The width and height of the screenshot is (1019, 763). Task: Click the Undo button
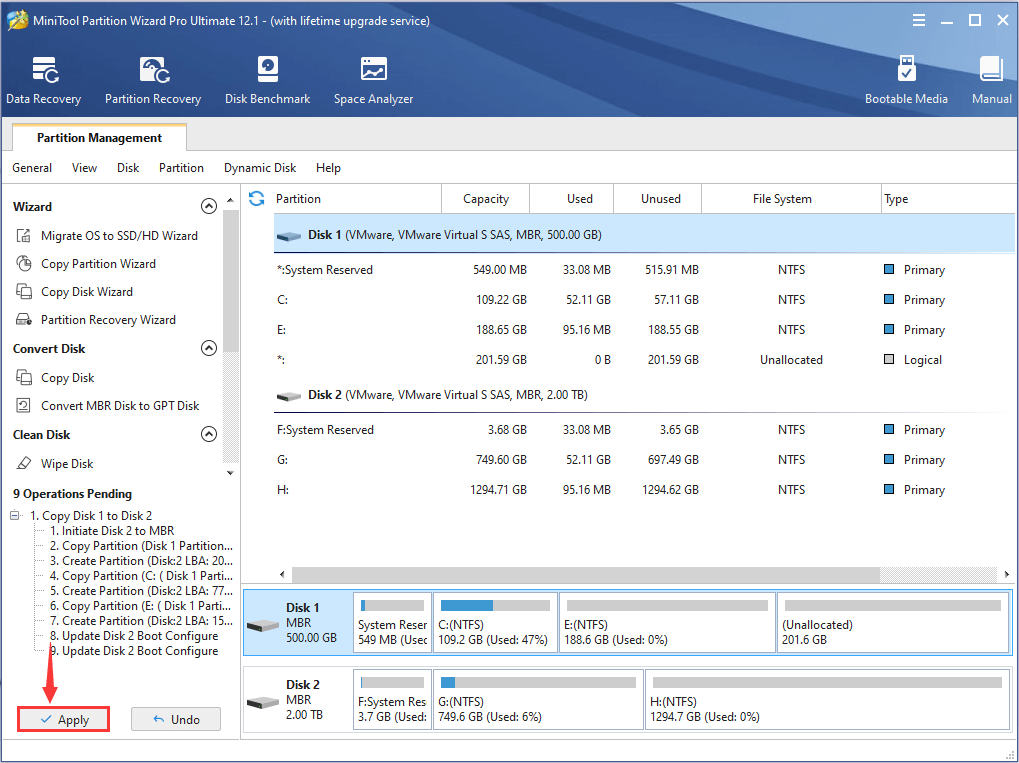[x=176, y=719]
